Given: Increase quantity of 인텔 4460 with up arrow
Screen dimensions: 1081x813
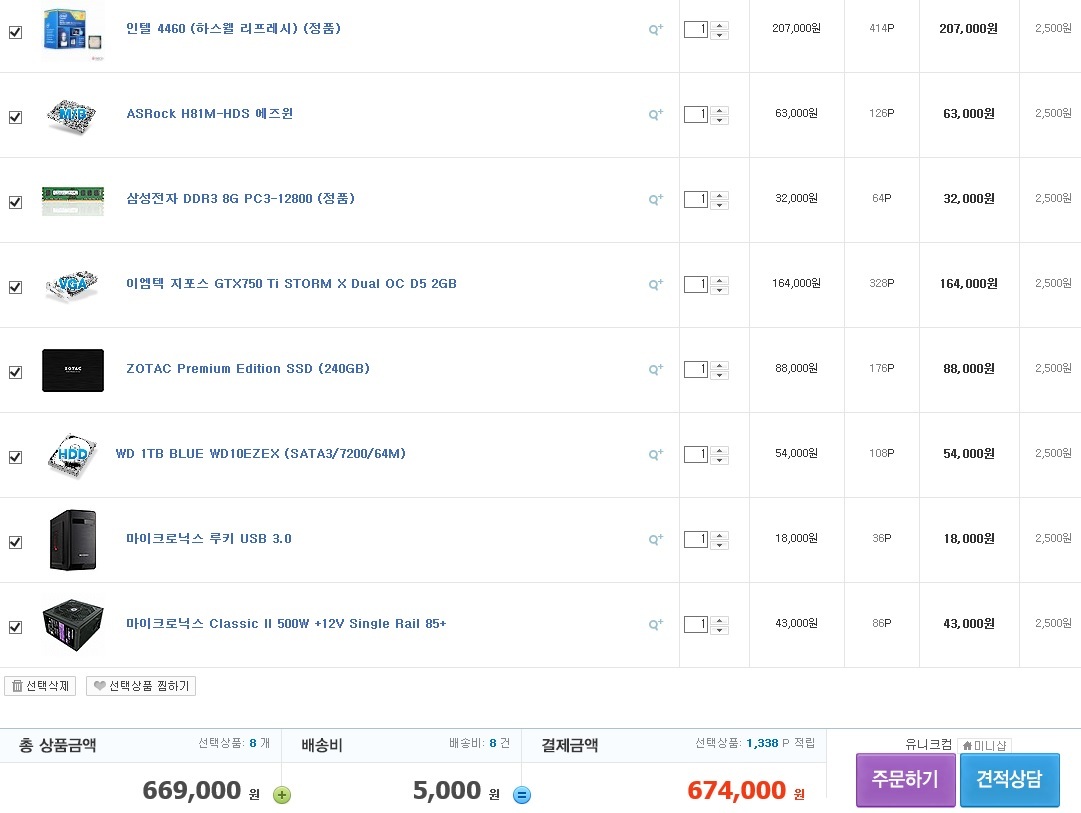Looking at the screenshot, I should [719, 25].
